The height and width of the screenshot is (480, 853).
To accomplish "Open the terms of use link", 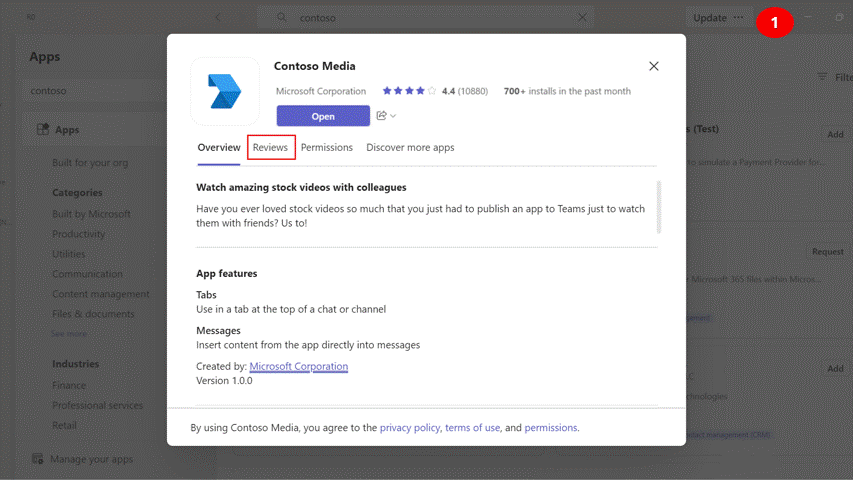I will [x=472, y=428].
